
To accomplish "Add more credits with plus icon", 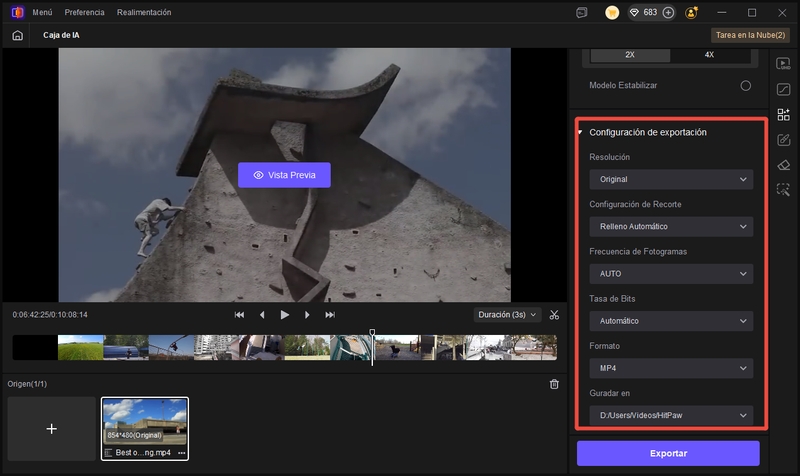I will coord(668,13).
